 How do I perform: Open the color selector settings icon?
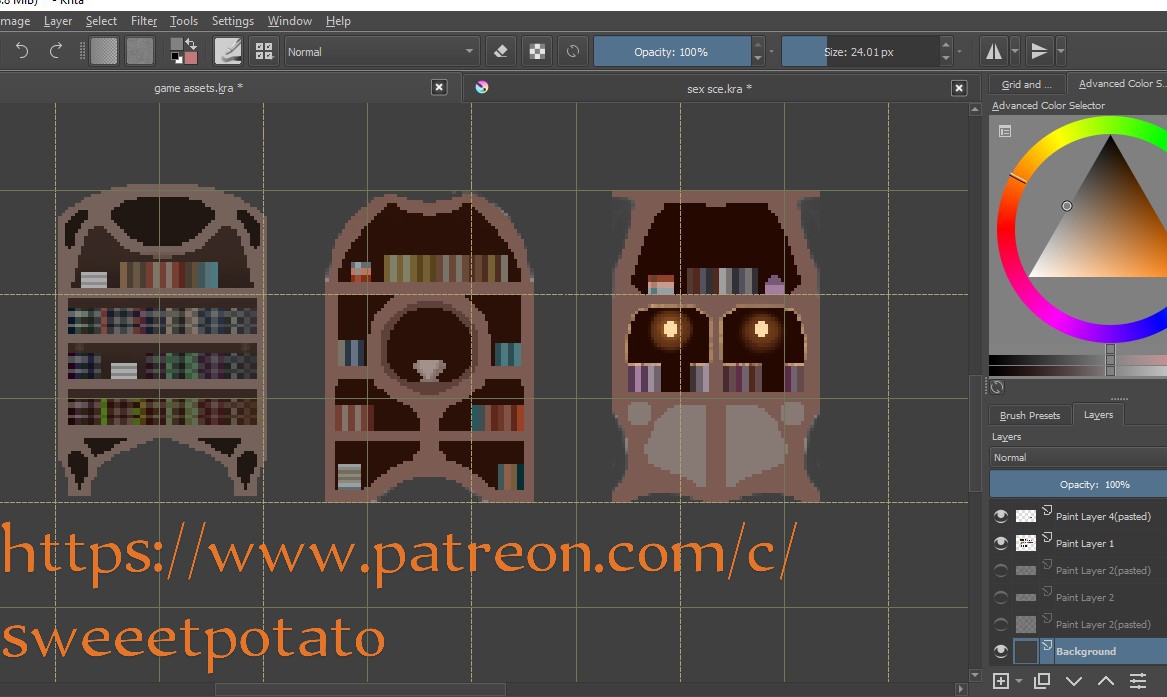click(x=1005, y=132)
